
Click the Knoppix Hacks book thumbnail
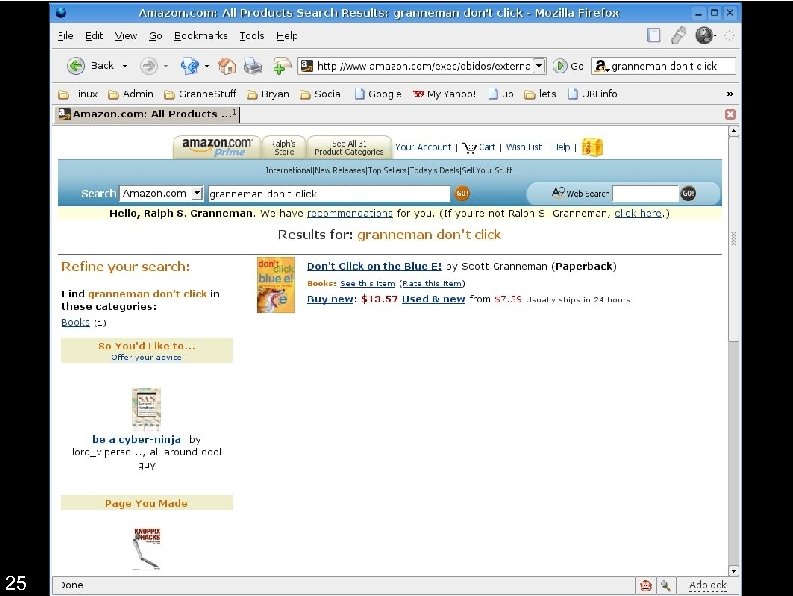pos(147,548)
